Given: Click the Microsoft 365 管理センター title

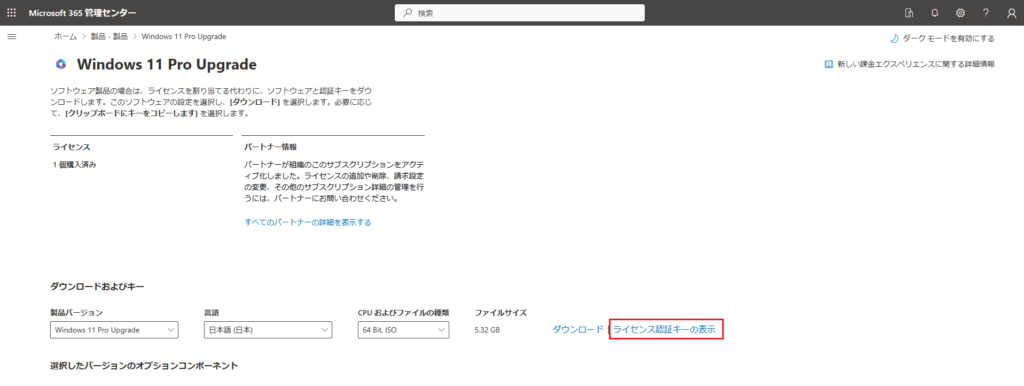Looking at the screenshot, I should [82, 13].
